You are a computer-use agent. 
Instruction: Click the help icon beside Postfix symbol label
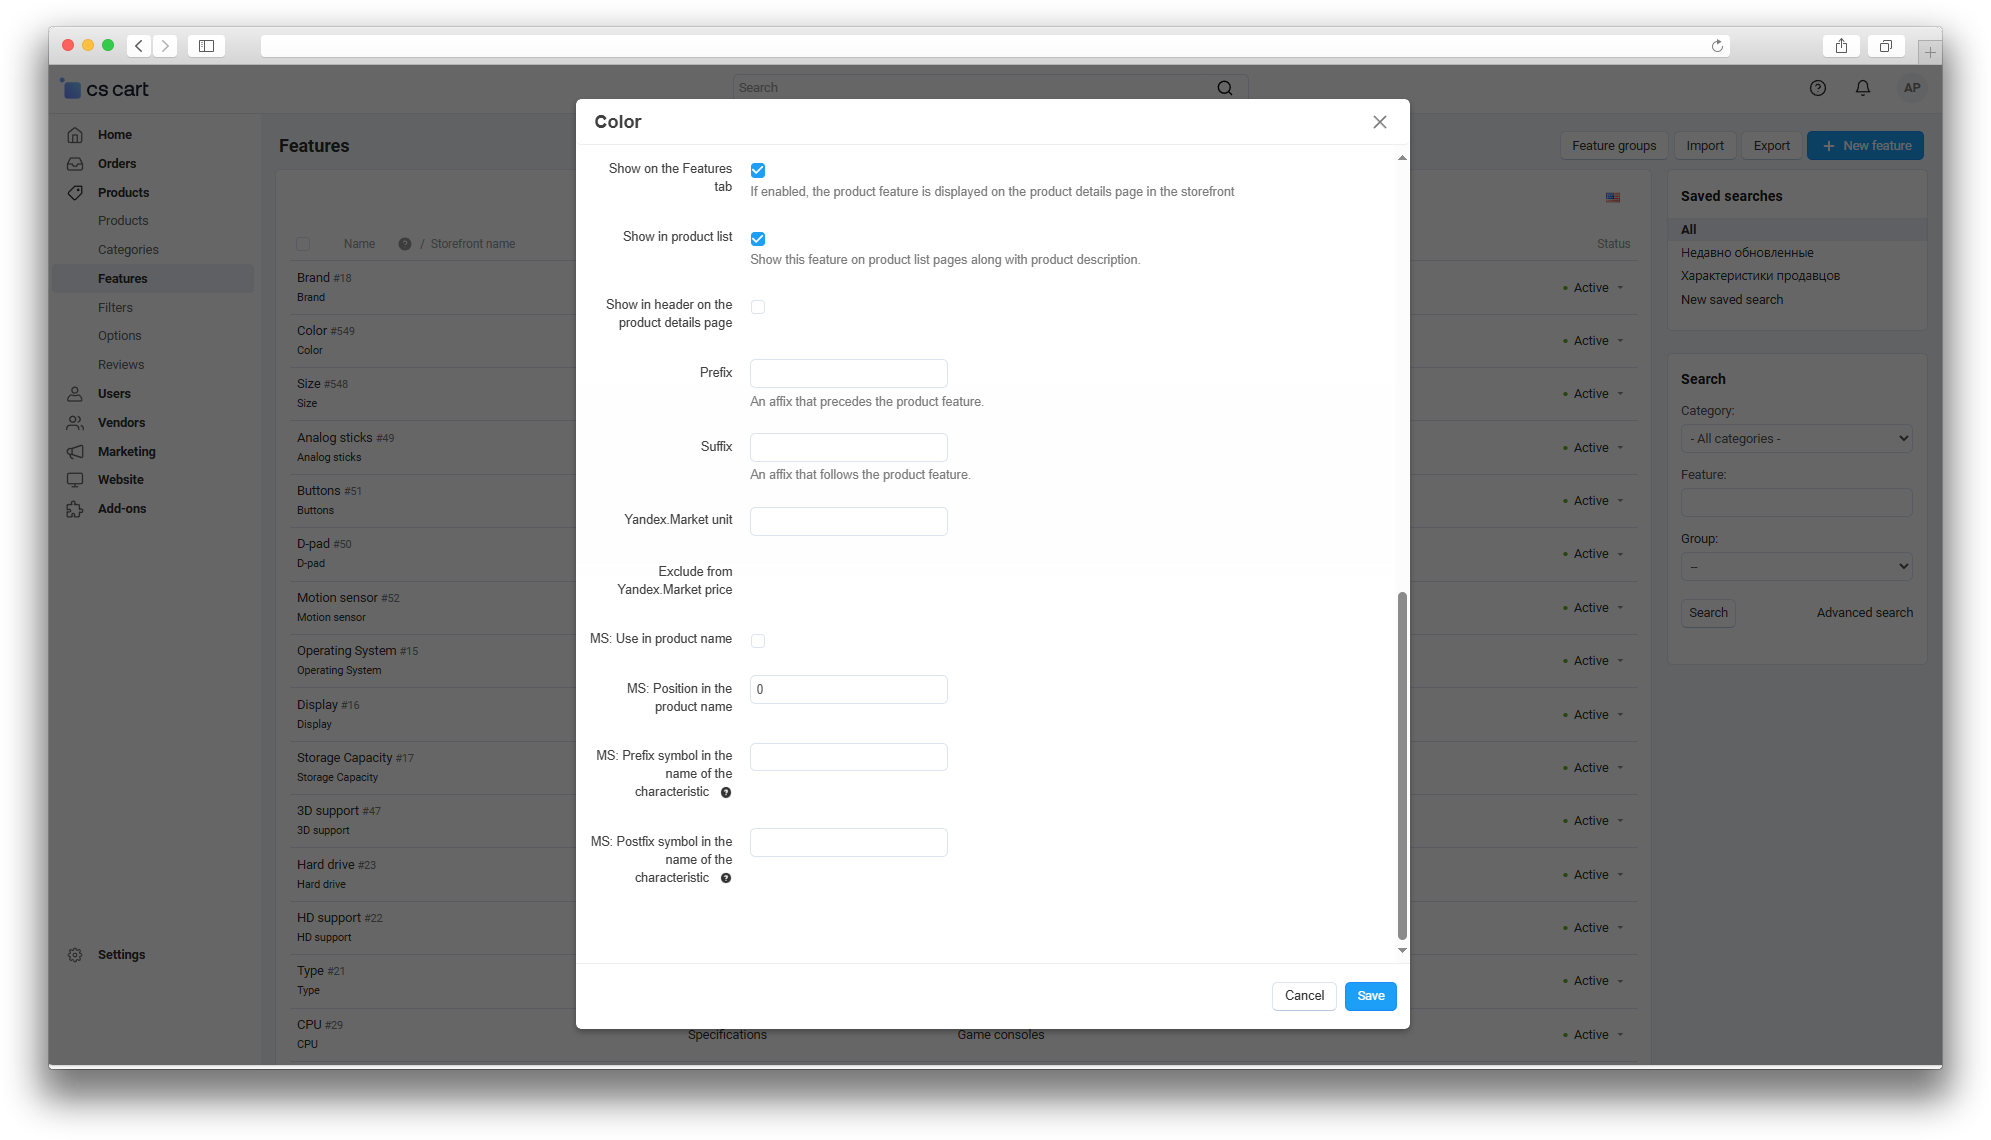(726, 878)
